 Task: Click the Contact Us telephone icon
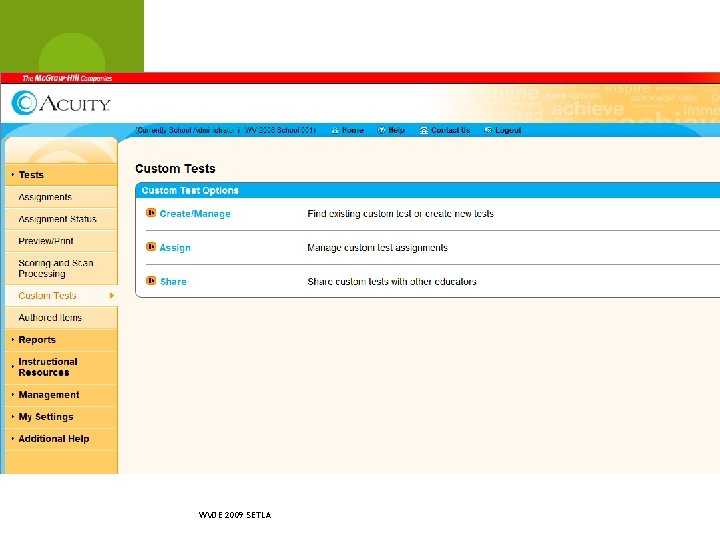[423, 130]
